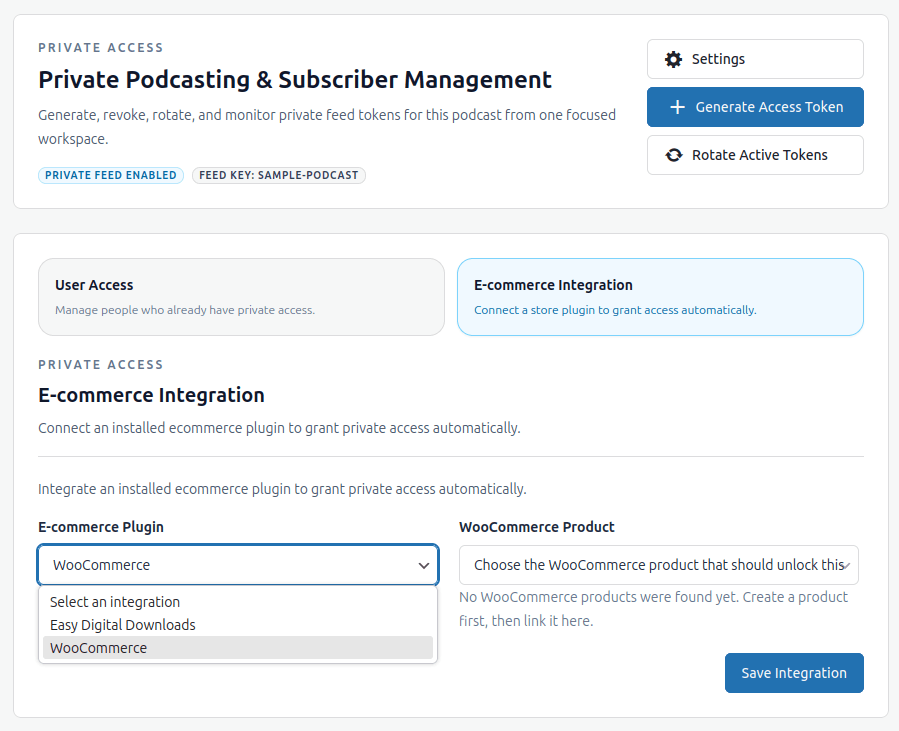
Task: Choose Easy Digital Downloads from the plugin list
Action: click(122, 624)
